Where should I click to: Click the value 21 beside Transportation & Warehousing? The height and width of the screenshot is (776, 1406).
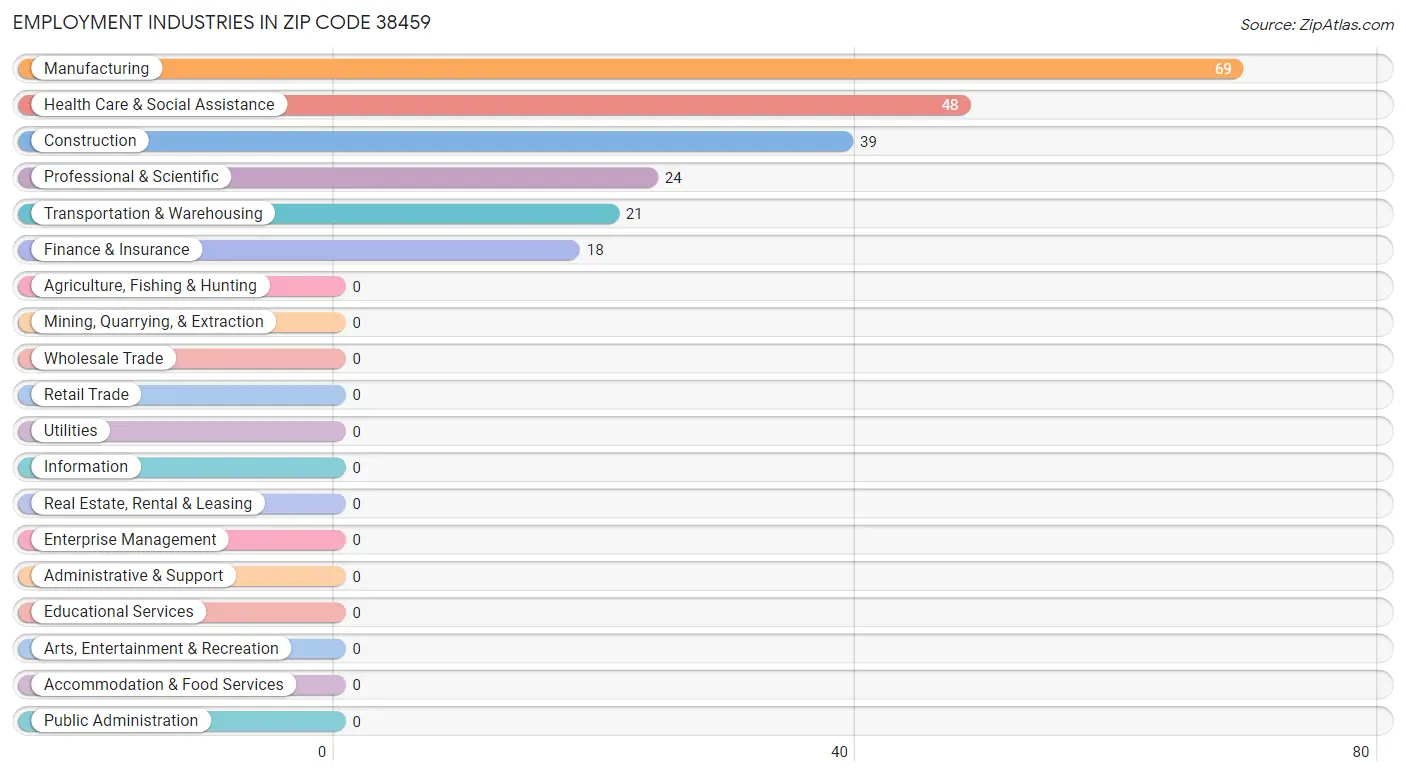tap(634, 214)
